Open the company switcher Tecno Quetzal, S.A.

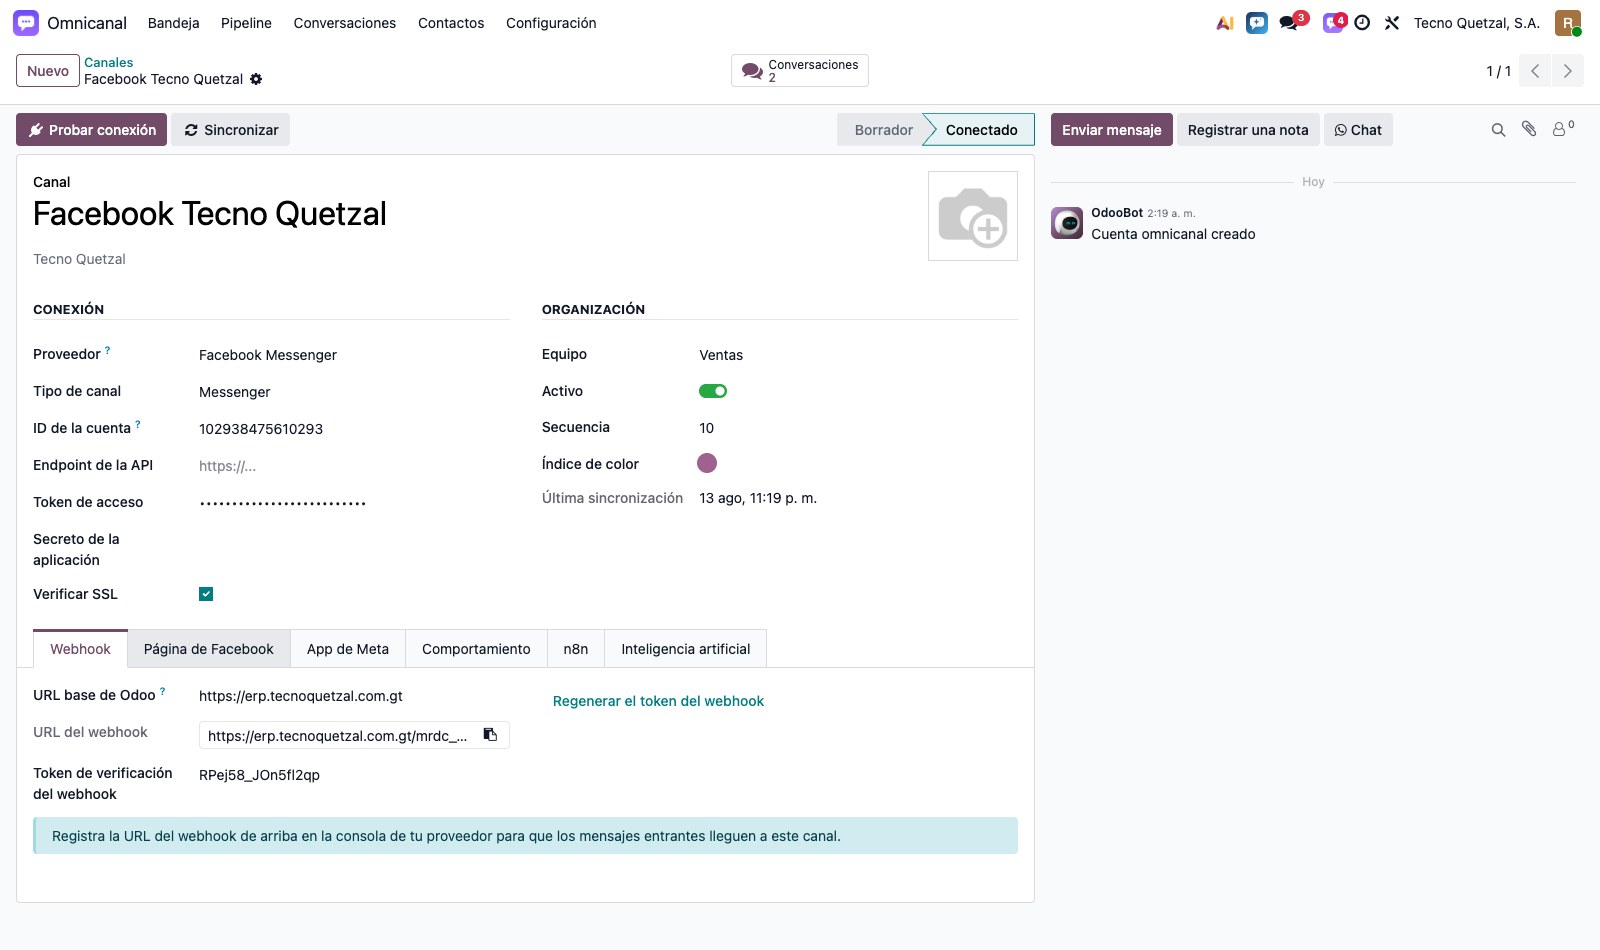(1477, 23)
